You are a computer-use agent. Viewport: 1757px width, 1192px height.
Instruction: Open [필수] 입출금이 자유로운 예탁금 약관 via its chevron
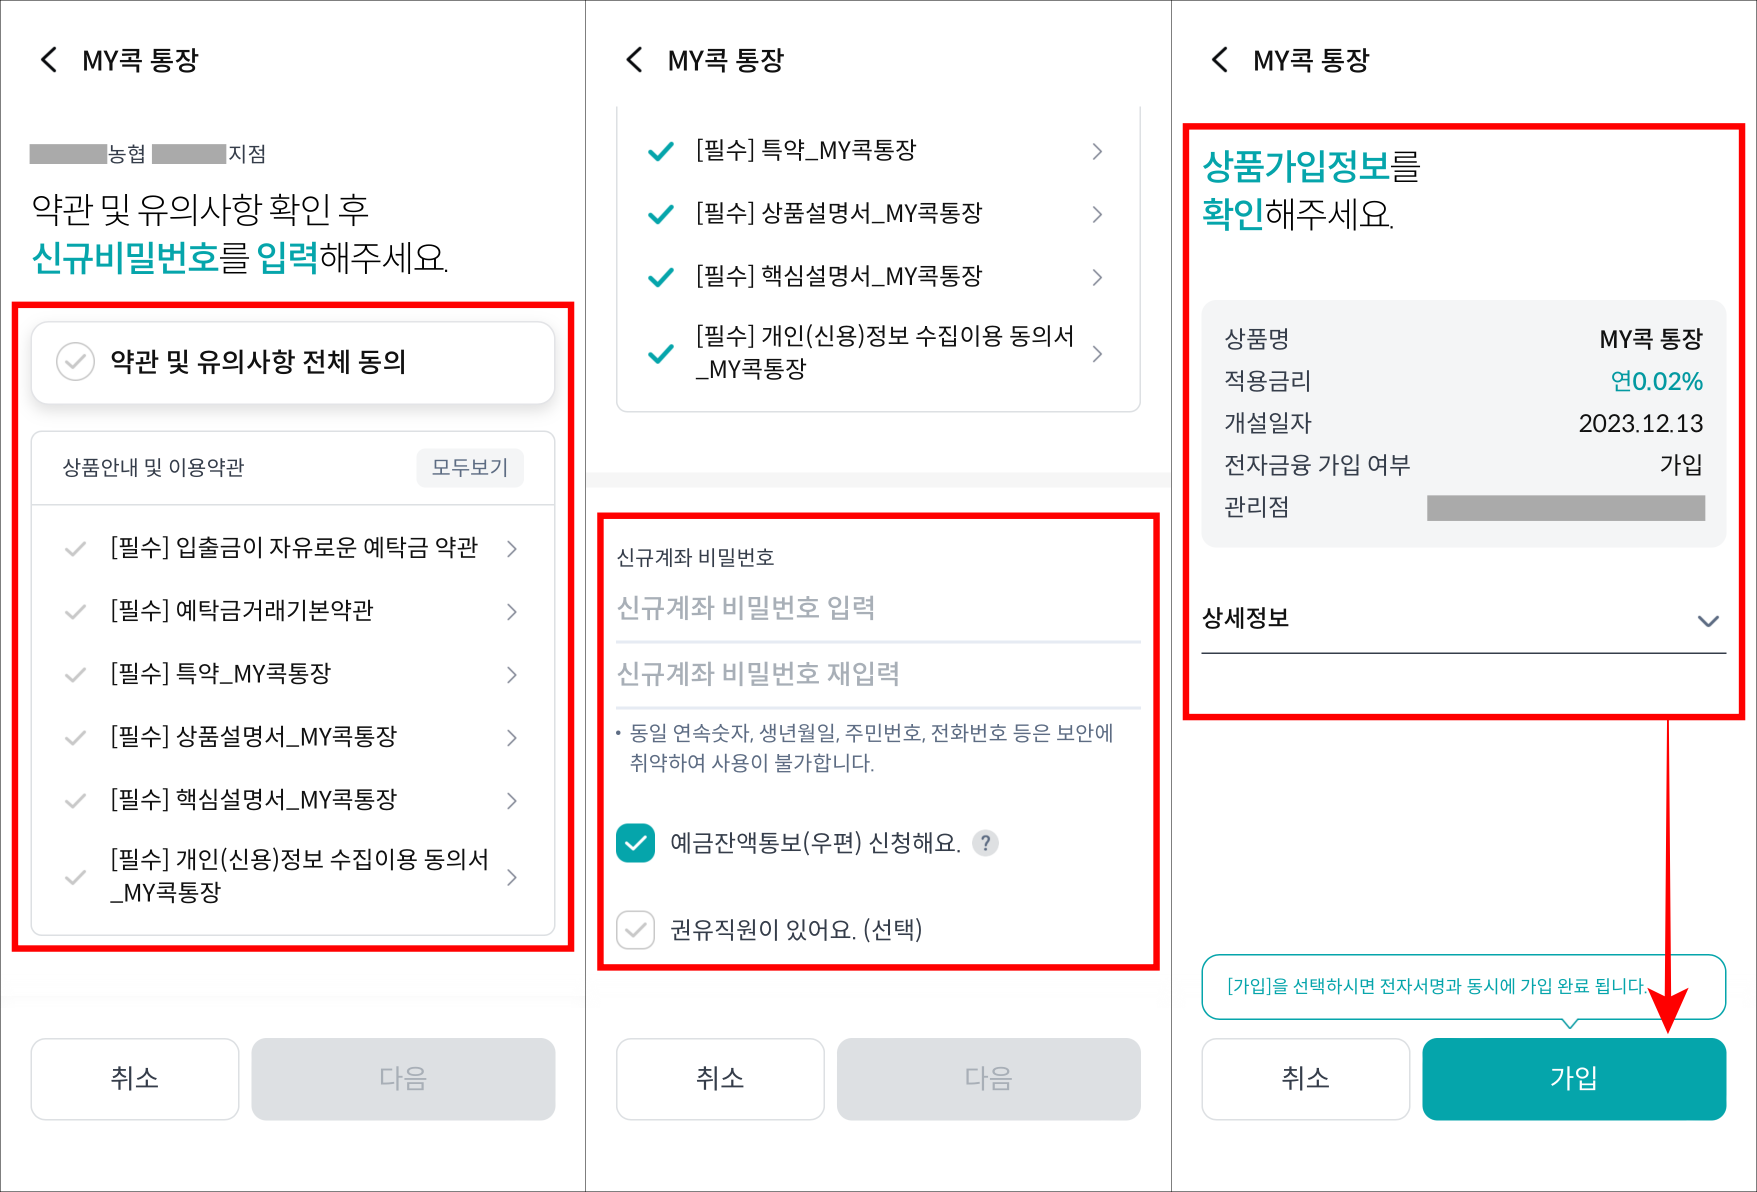click(513, 548)
